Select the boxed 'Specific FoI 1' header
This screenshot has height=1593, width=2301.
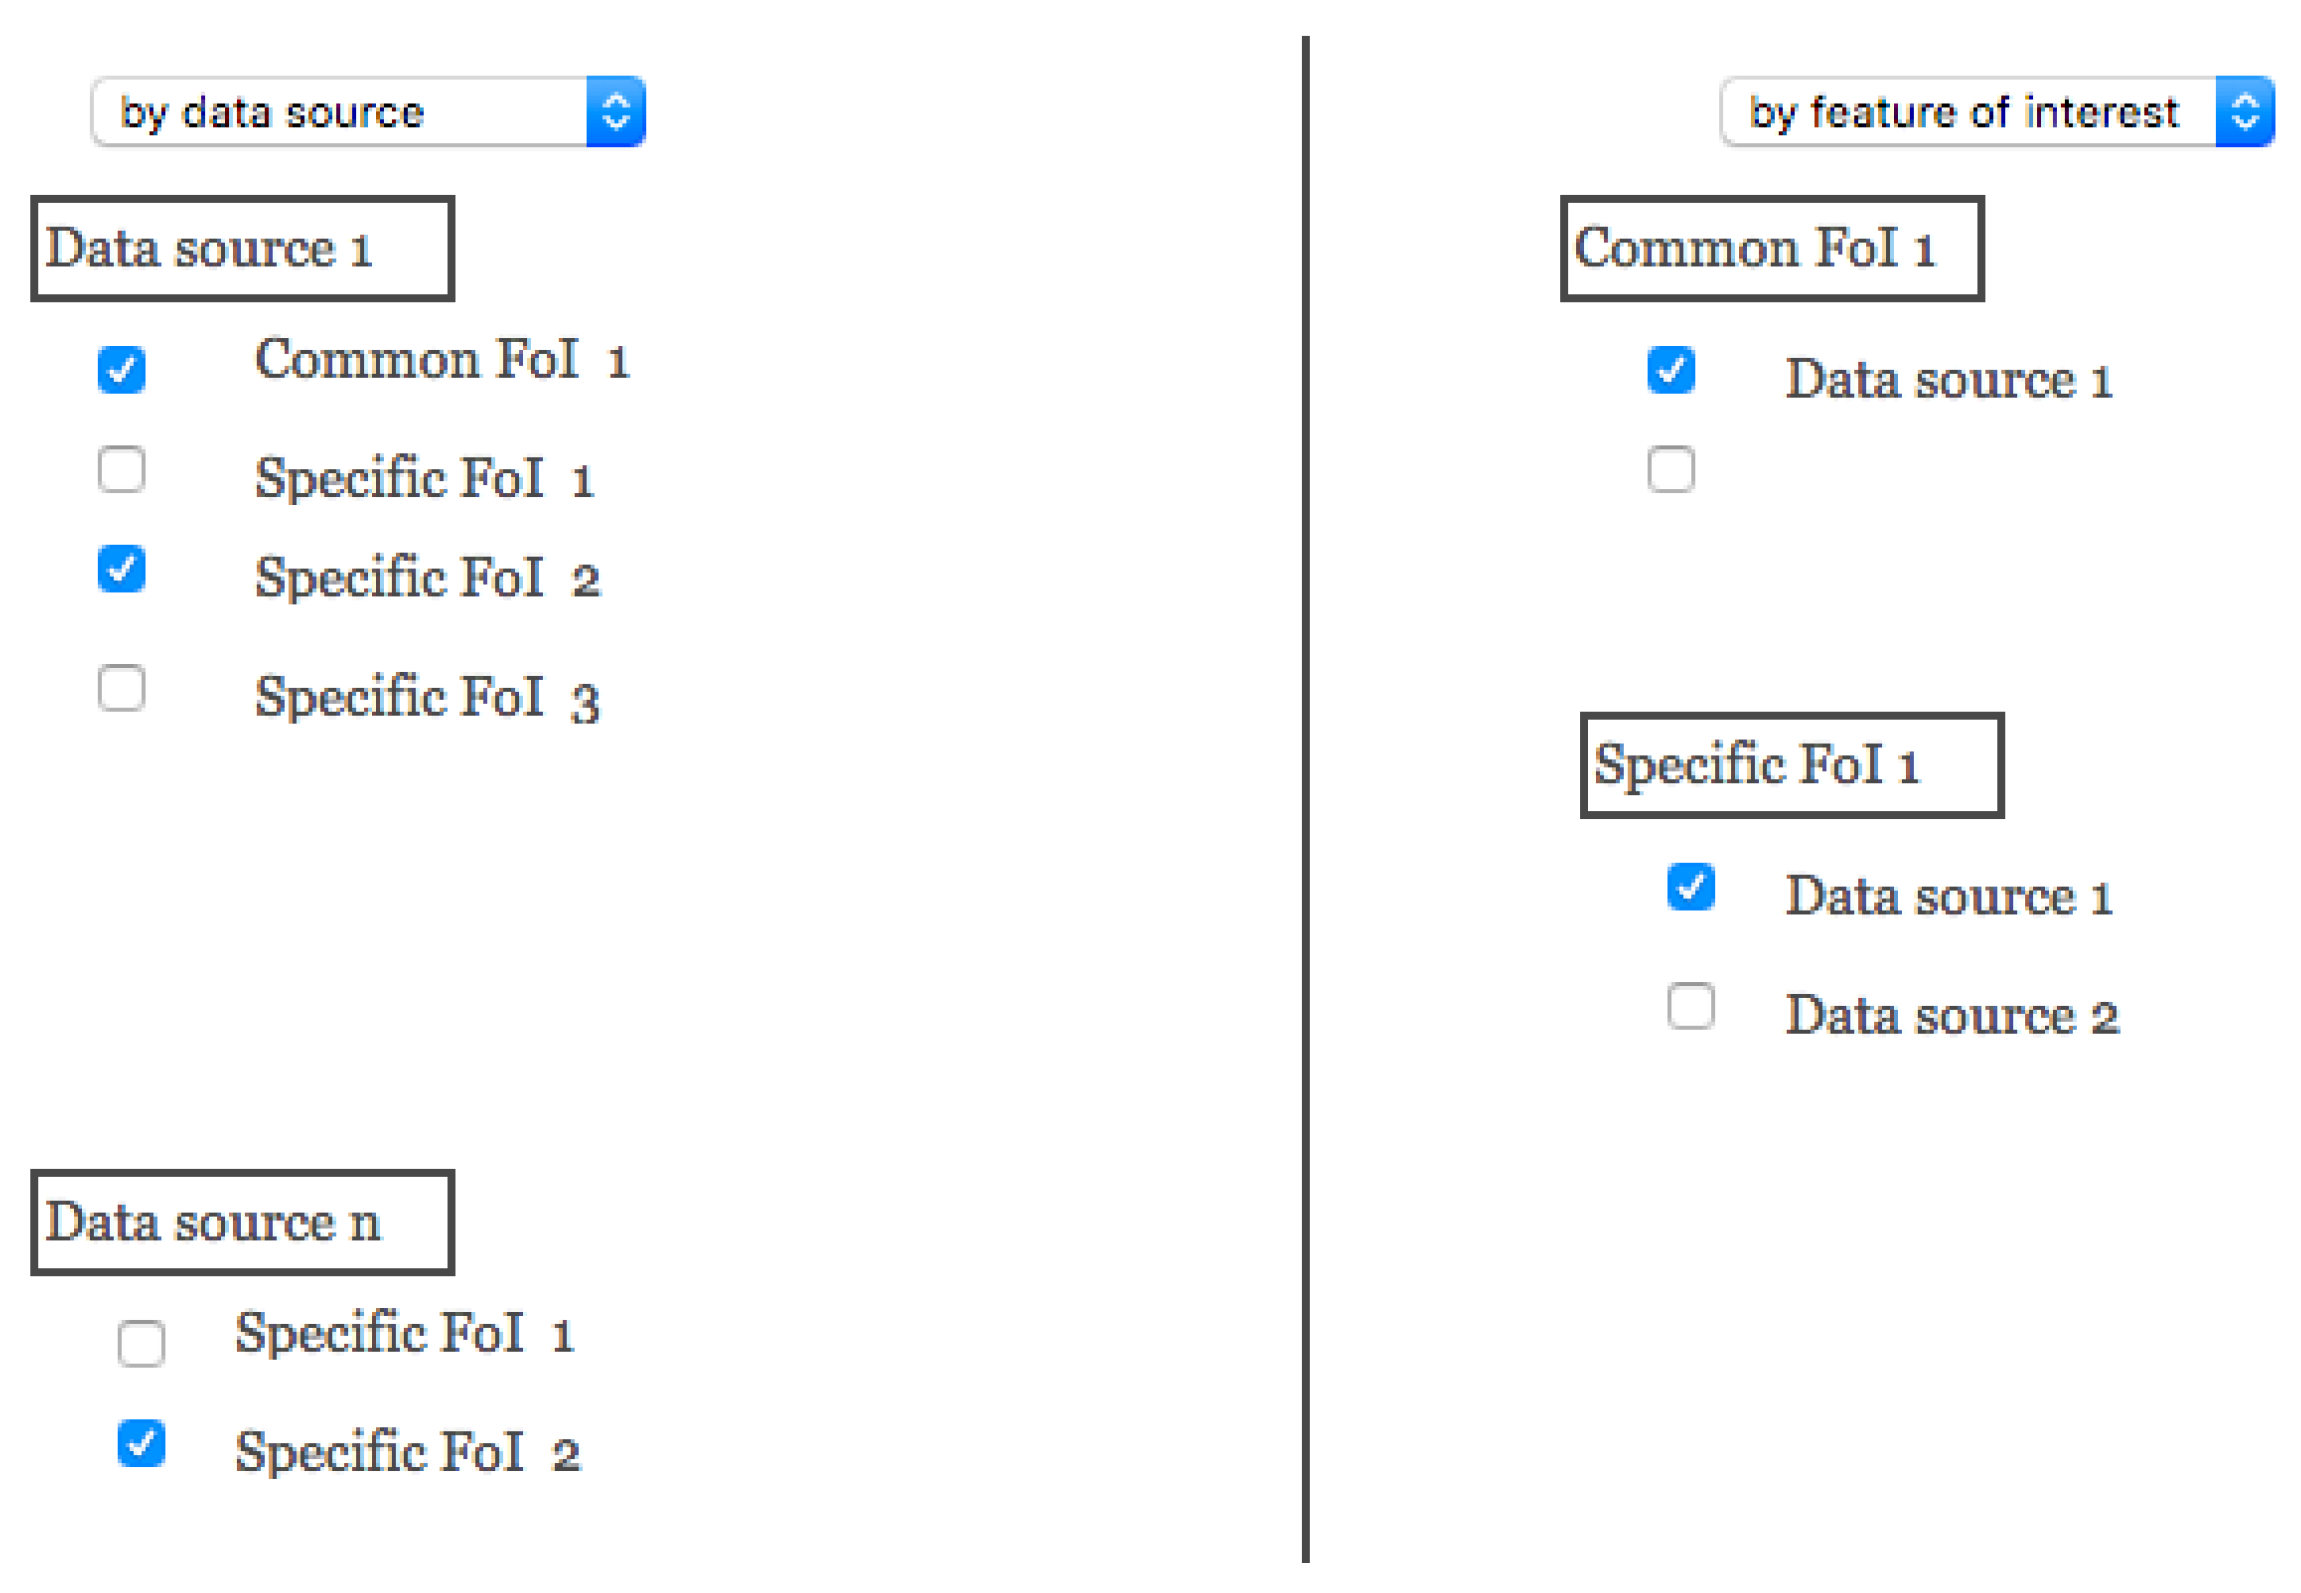click(1792, 765)
